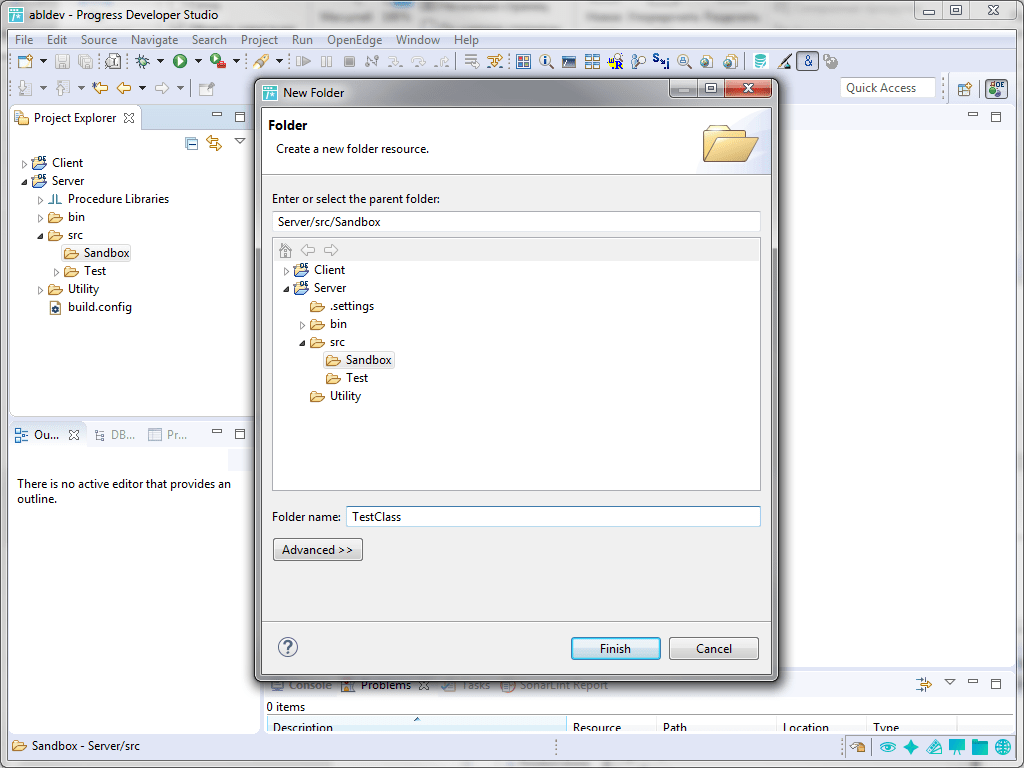Select Sandbox folder in dialog tree
This screenshot has height=768, width=1024.
pyautogui.click(x=359, y=360)
